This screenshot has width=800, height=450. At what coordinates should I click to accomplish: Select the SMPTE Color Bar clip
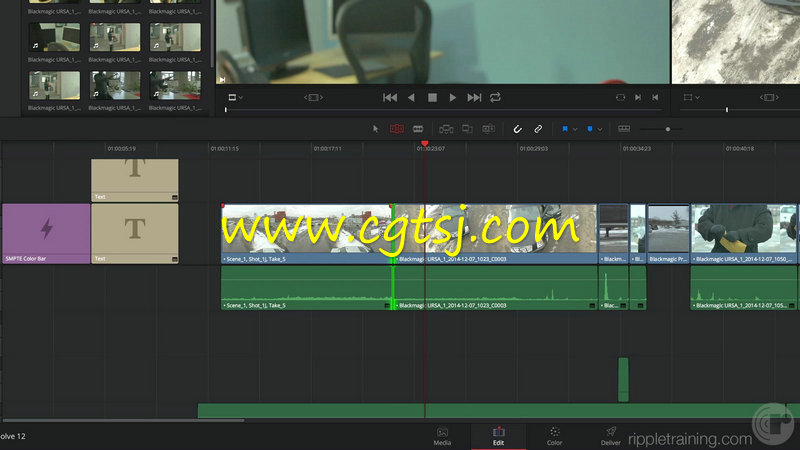tap(46, 234)
